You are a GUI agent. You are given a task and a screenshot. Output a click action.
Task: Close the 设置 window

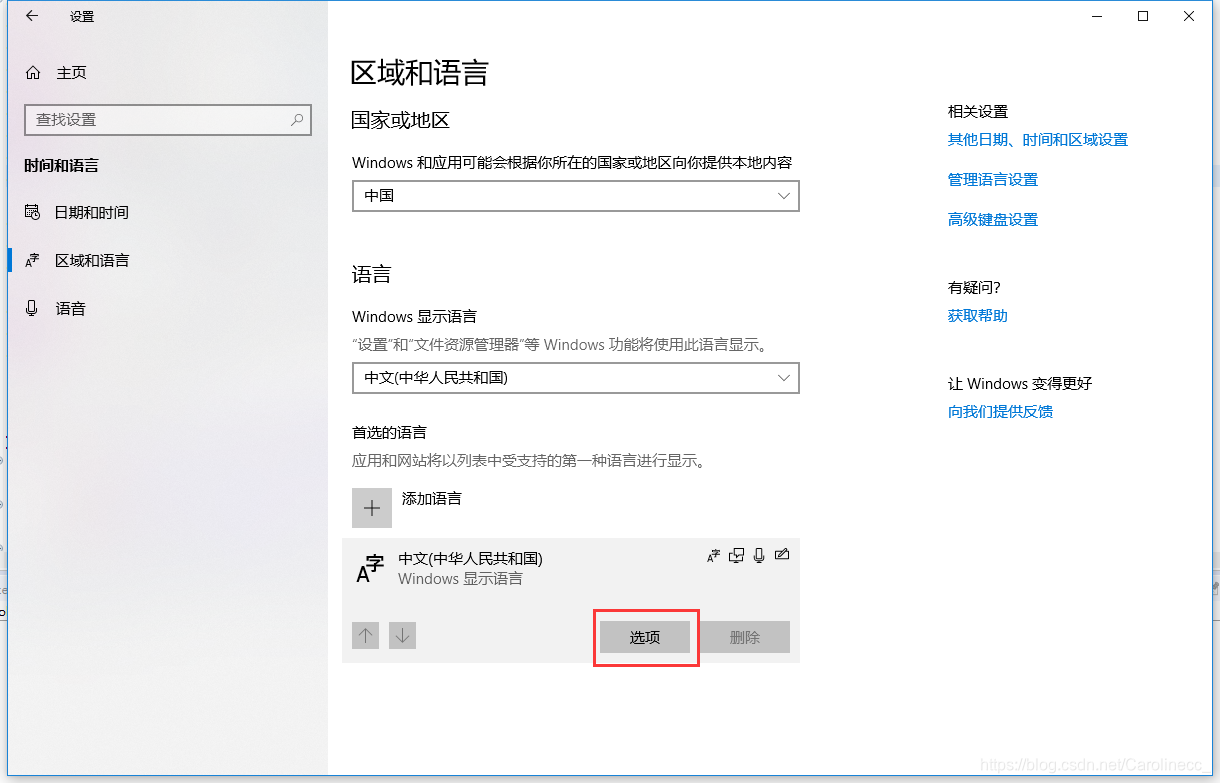tap(1189, 16)
